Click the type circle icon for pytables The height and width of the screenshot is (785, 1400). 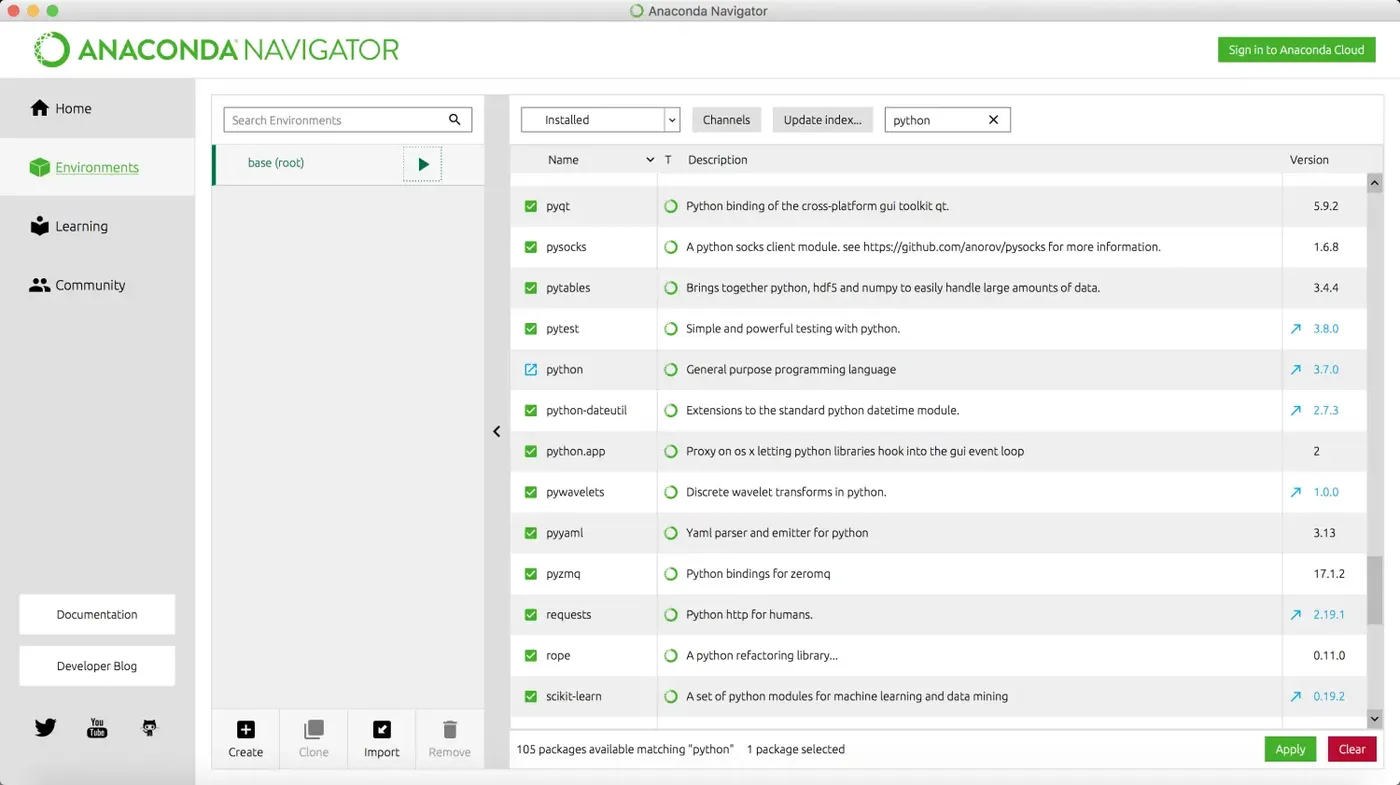click(671, 288)
